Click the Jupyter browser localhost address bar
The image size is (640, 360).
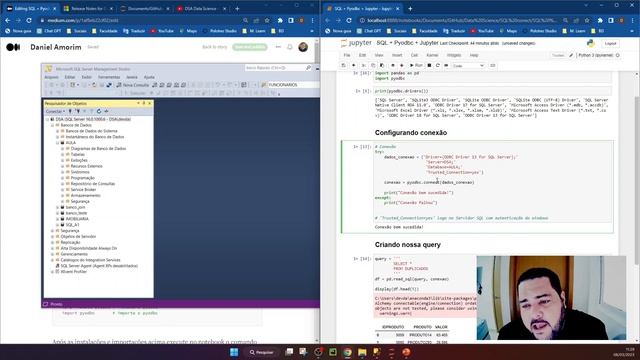pyautogui.click(x=461, y=20)
